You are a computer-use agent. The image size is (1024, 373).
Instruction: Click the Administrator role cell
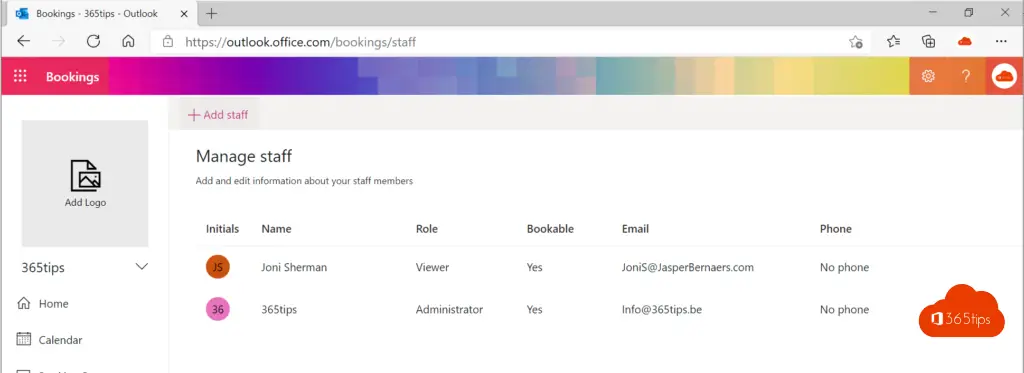pos(449,310)
